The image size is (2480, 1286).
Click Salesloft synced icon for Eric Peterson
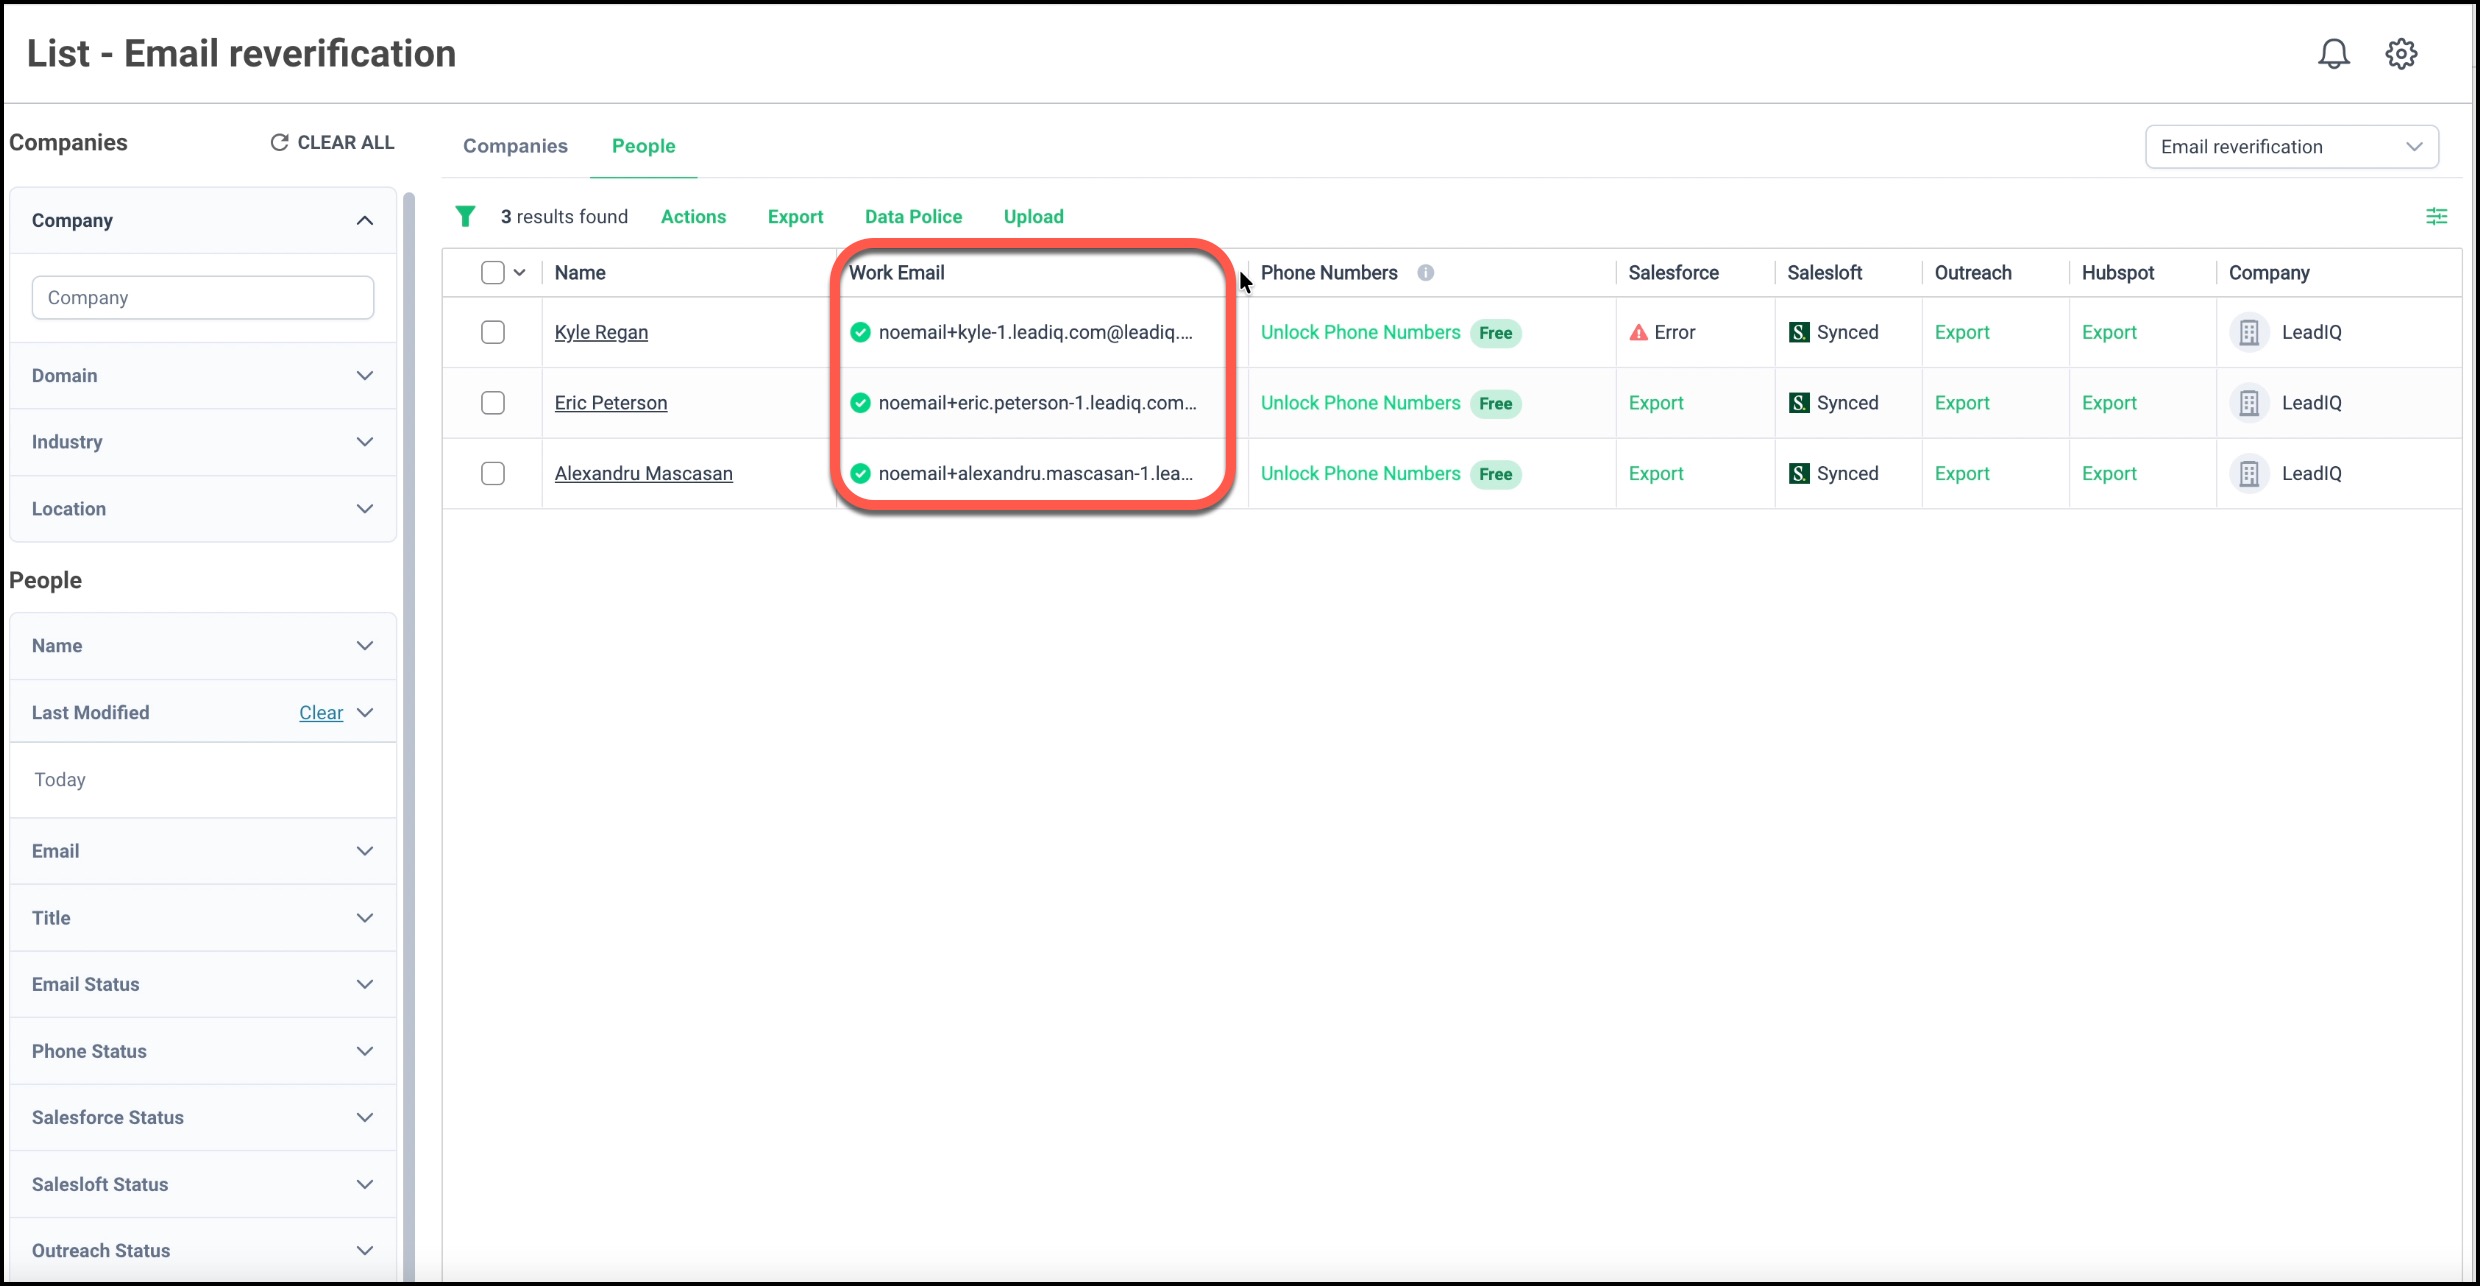point(1798,403)
